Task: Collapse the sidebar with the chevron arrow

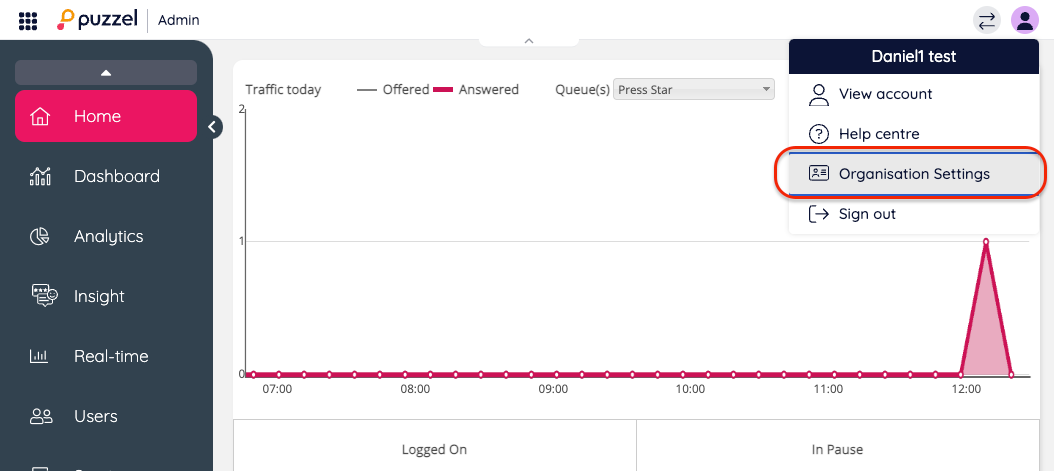Action: [x=212, y=126]
